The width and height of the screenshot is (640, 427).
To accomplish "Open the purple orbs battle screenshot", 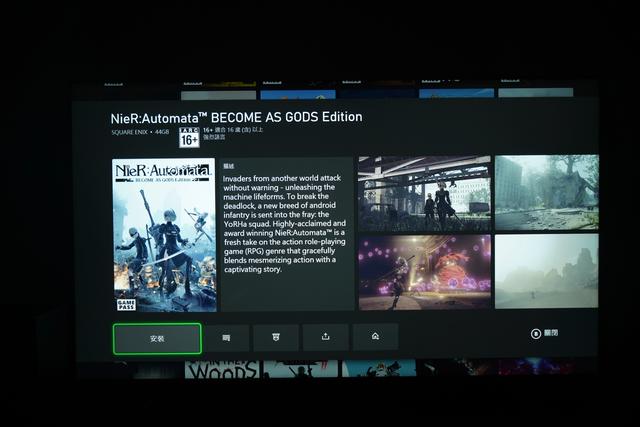I will [424, 272].
